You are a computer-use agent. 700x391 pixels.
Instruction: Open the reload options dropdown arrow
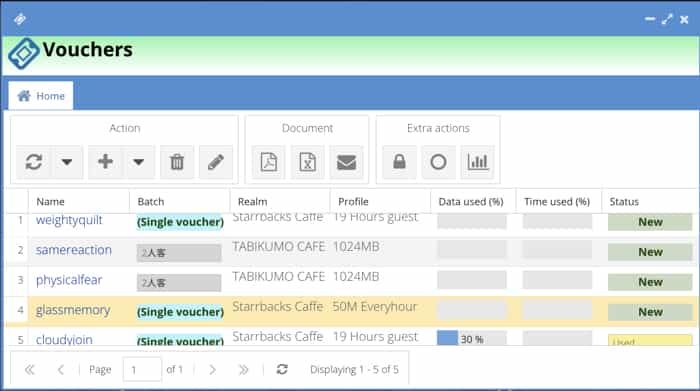pos(67,162)
